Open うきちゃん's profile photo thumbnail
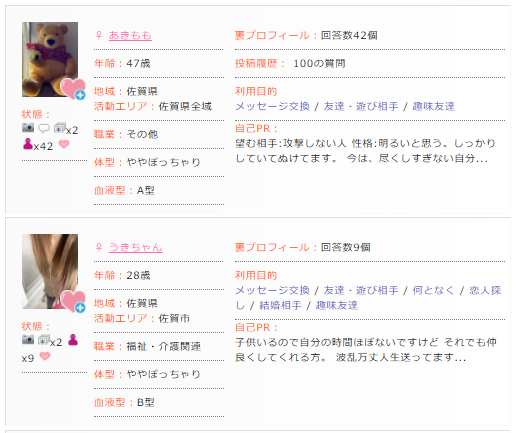This screenshot has width=518, height=433. point(50,271)
